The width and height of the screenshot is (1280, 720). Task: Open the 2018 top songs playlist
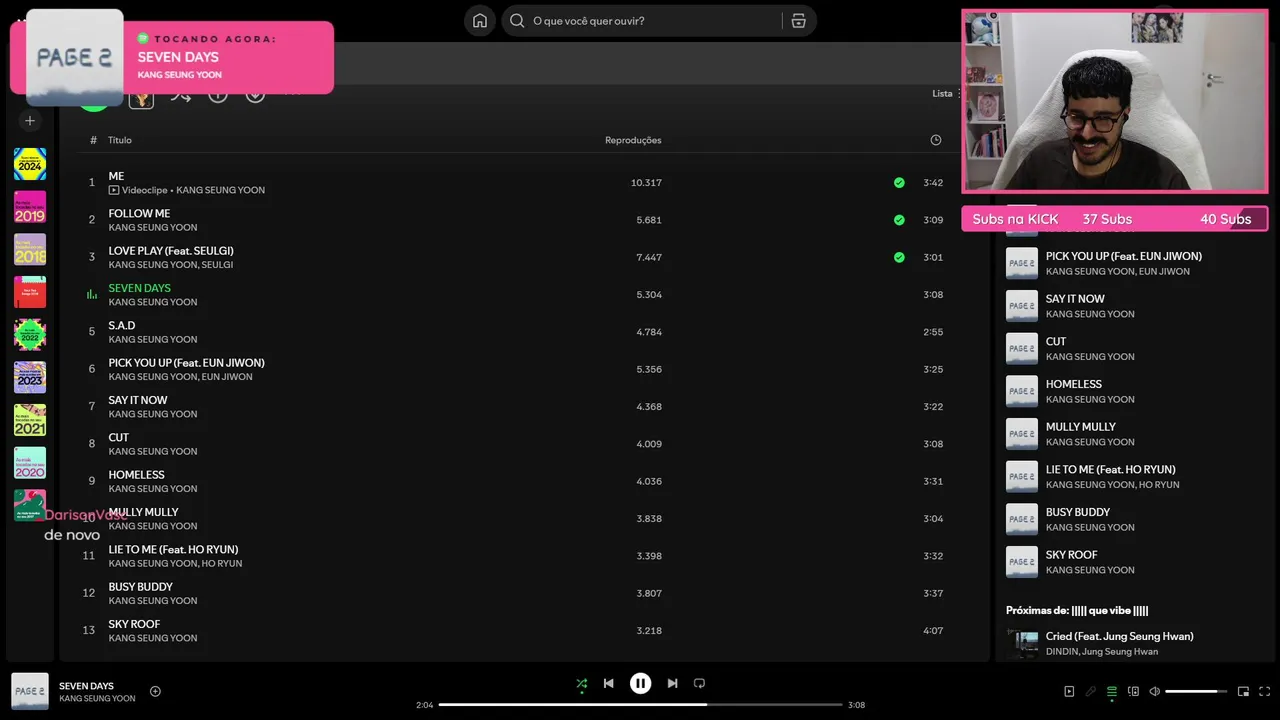[x=30, y=249]
